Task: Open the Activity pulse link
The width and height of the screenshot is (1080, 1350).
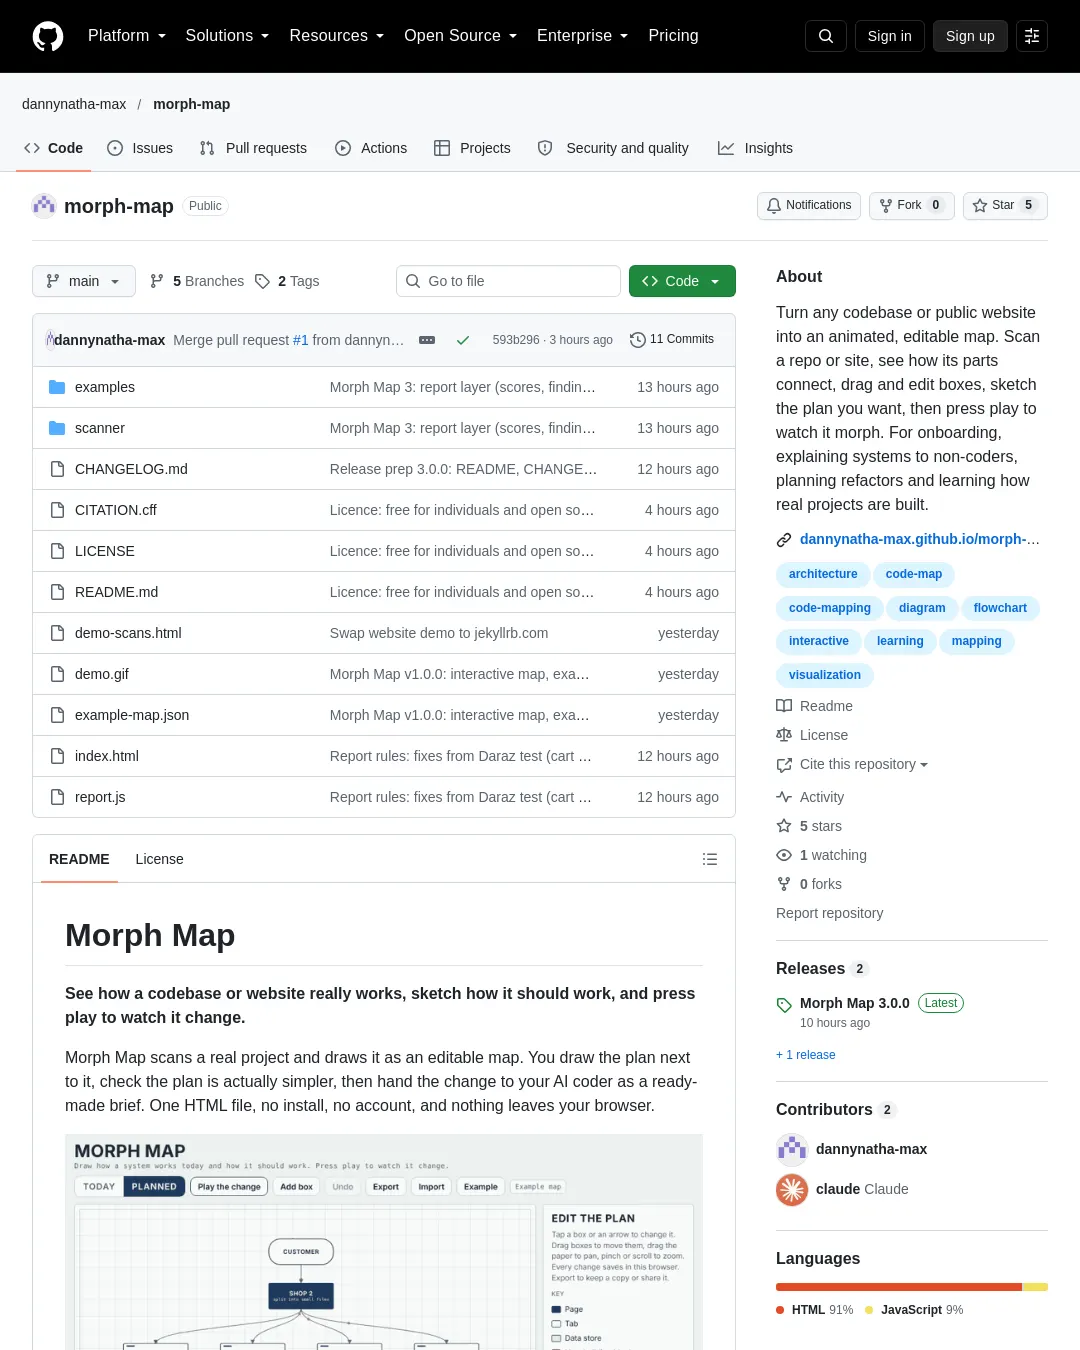Action: click(810, 797)
